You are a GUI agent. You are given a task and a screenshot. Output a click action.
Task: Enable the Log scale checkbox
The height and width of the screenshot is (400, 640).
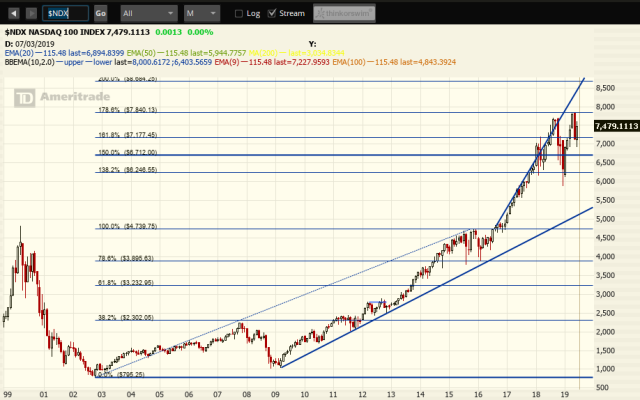click(239, 14)
